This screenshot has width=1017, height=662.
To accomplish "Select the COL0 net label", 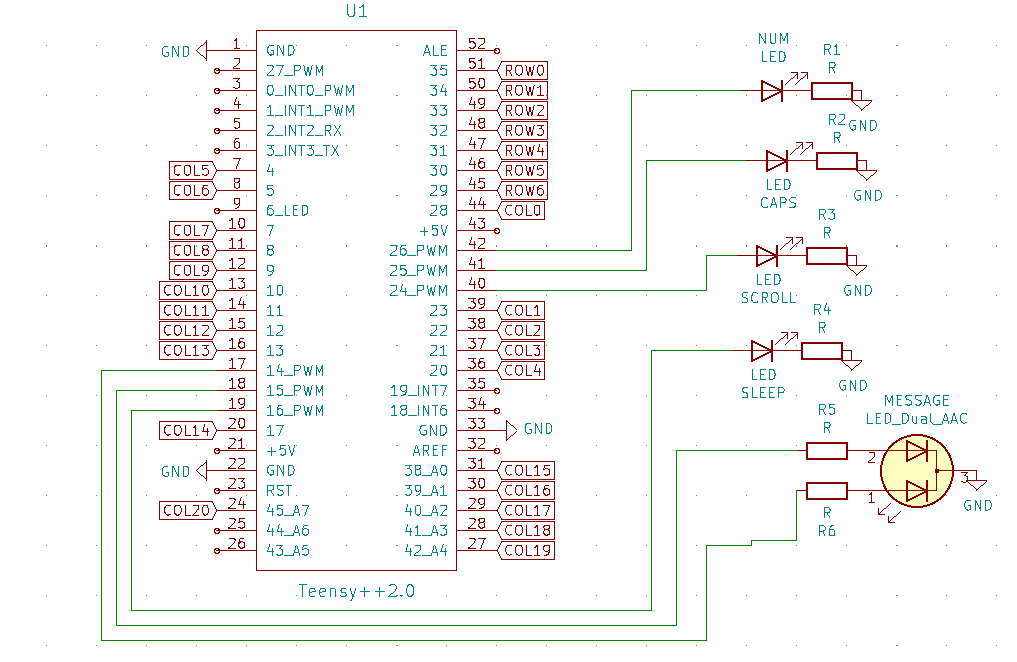I will 524,211.
